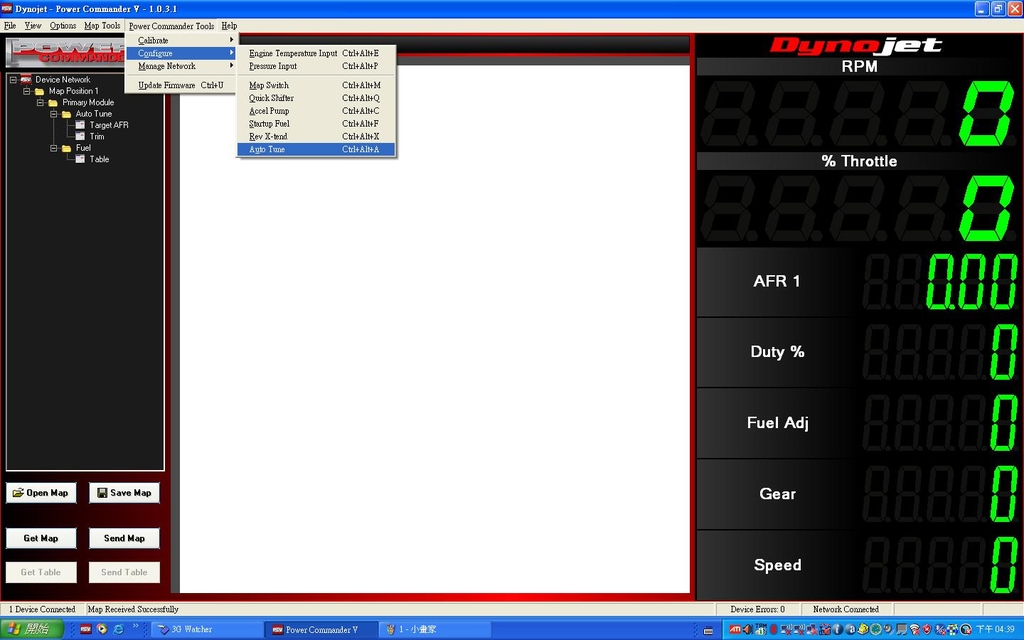The image size is (1024, 640).
Task: Open the Options menu
Action: coord(63,26)
